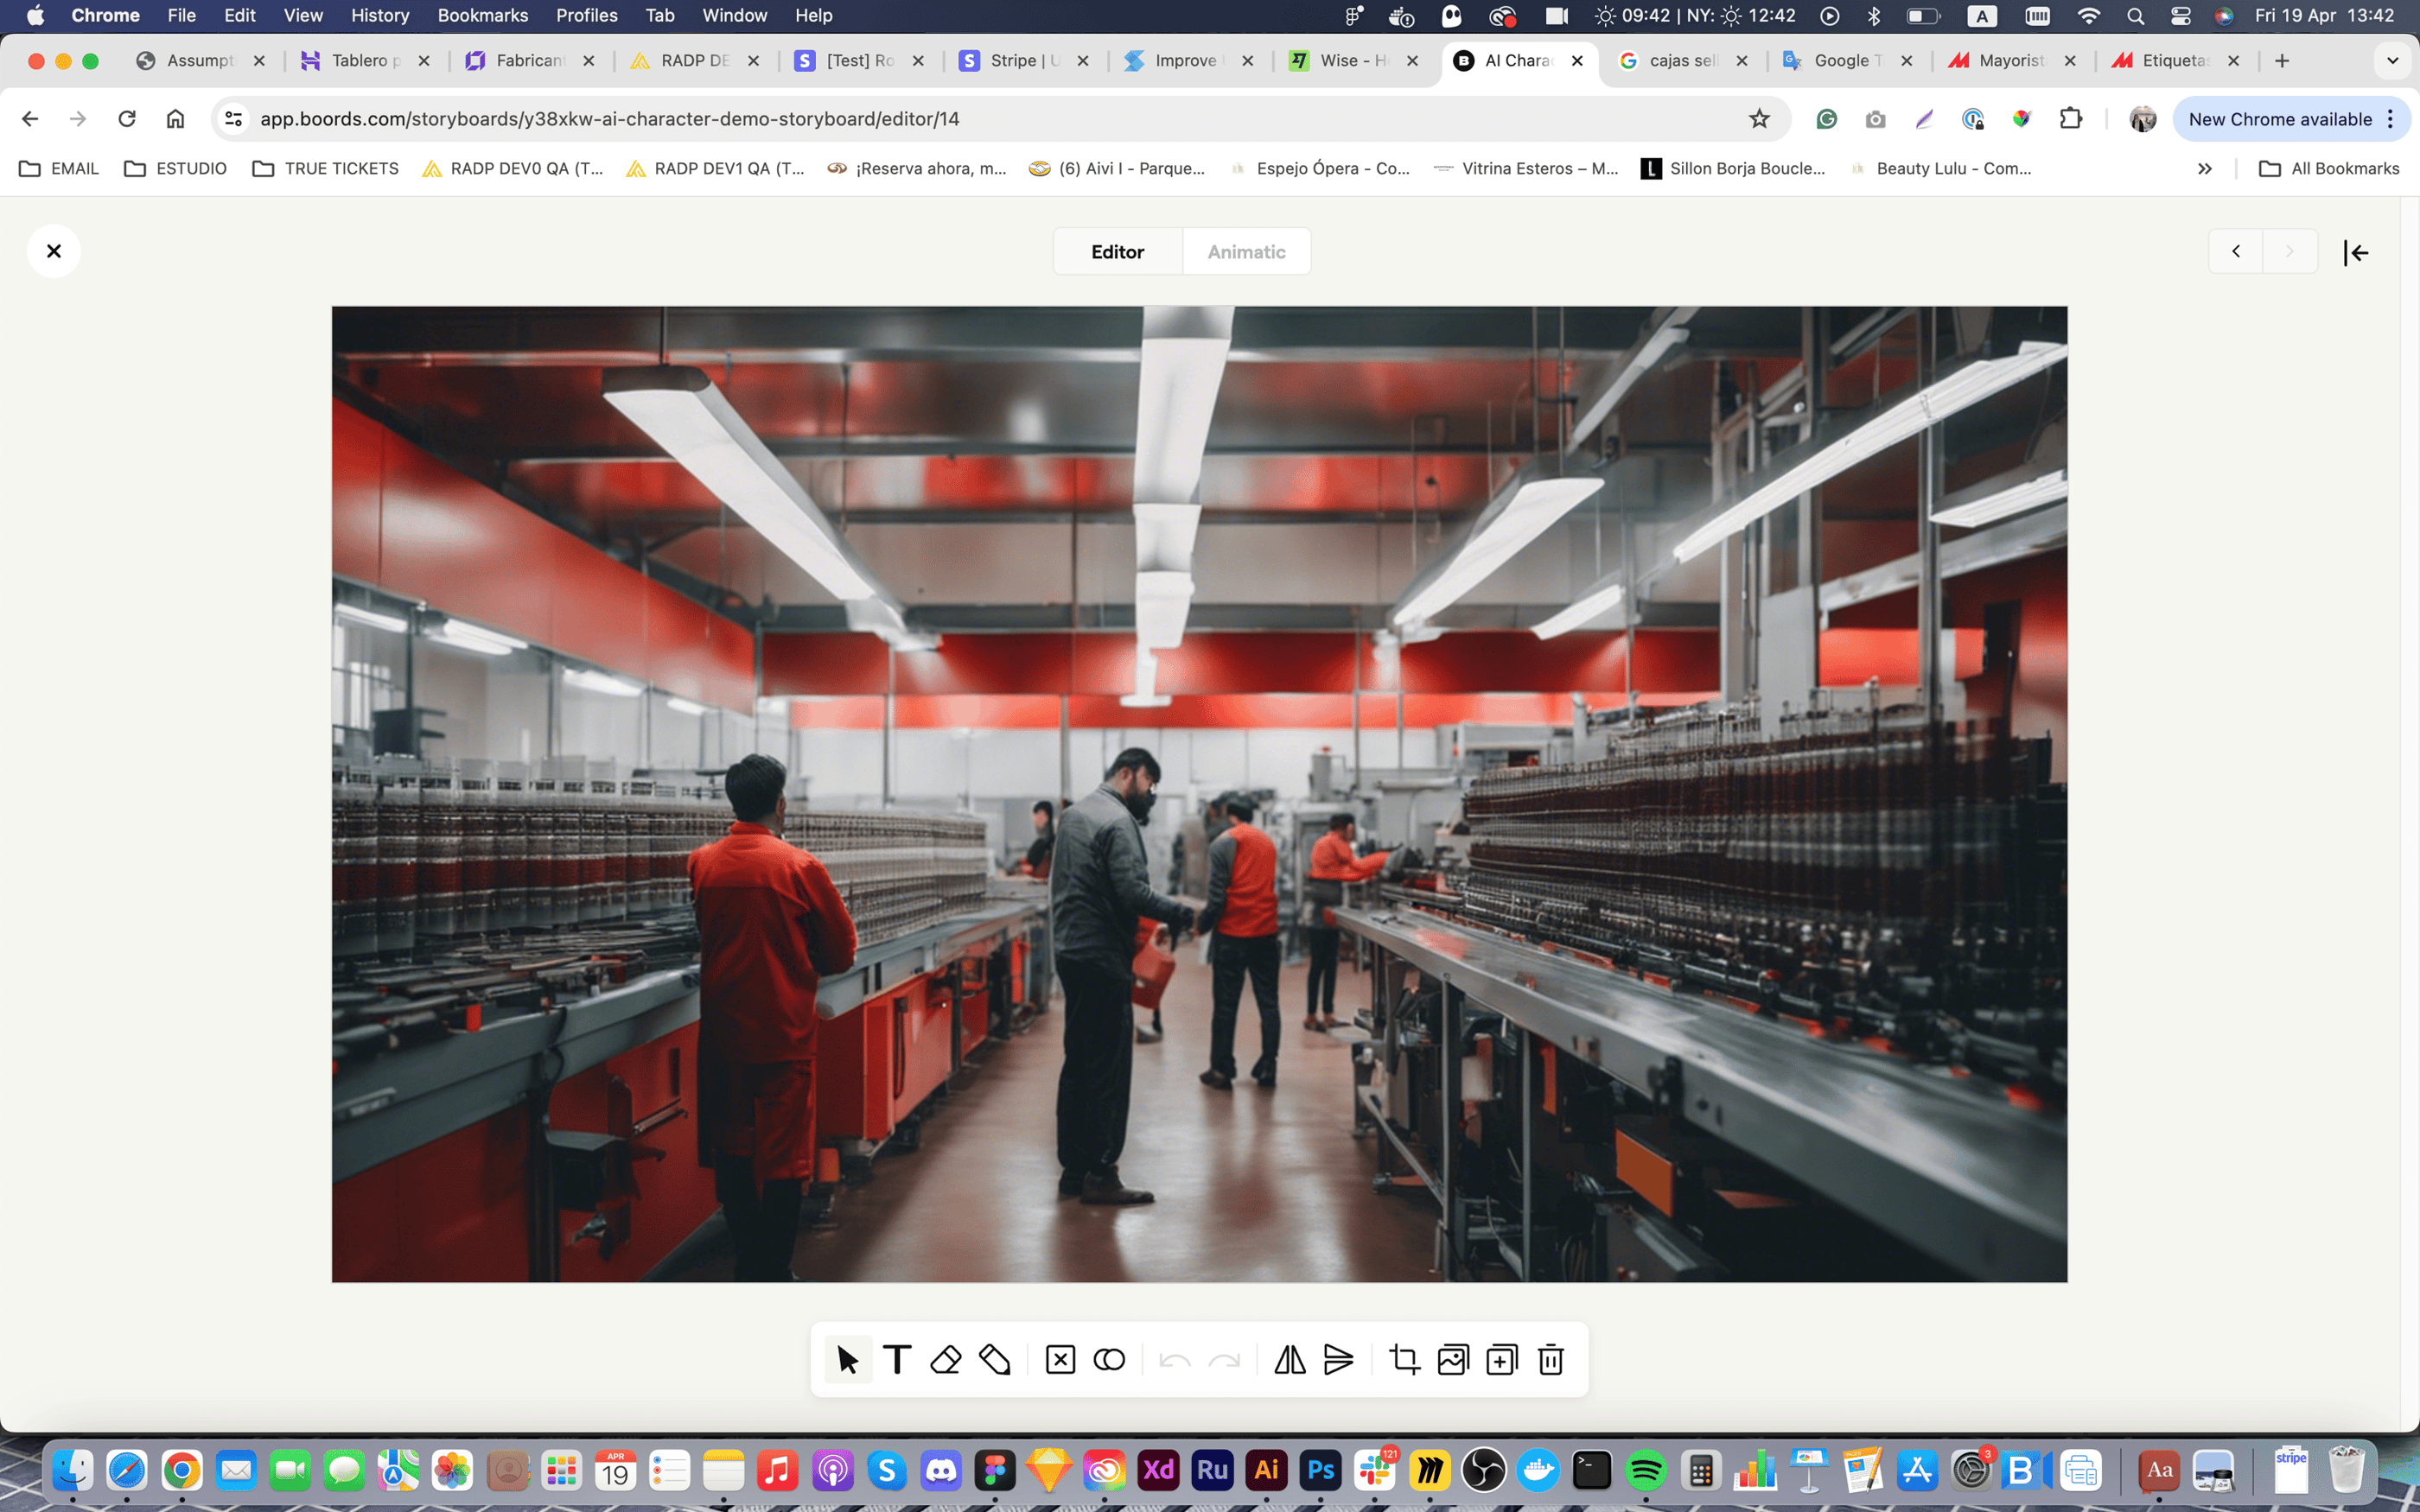Click the collapse sidebar arrow icon
This screenshot has width=2420, height=1512.
pyautogui.click(x=2356, y=253)
